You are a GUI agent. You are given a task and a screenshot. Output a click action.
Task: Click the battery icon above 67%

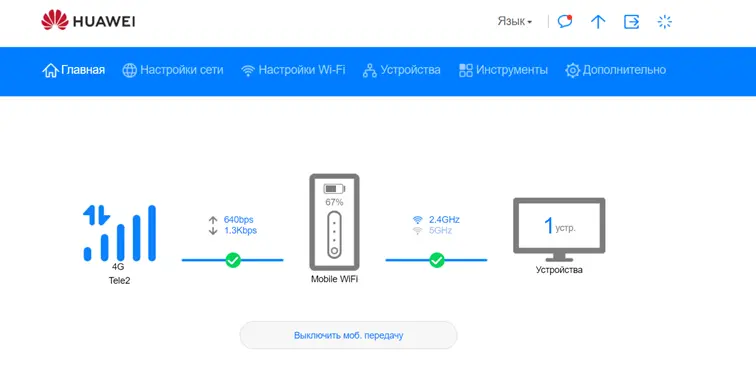tap(334, 189)
